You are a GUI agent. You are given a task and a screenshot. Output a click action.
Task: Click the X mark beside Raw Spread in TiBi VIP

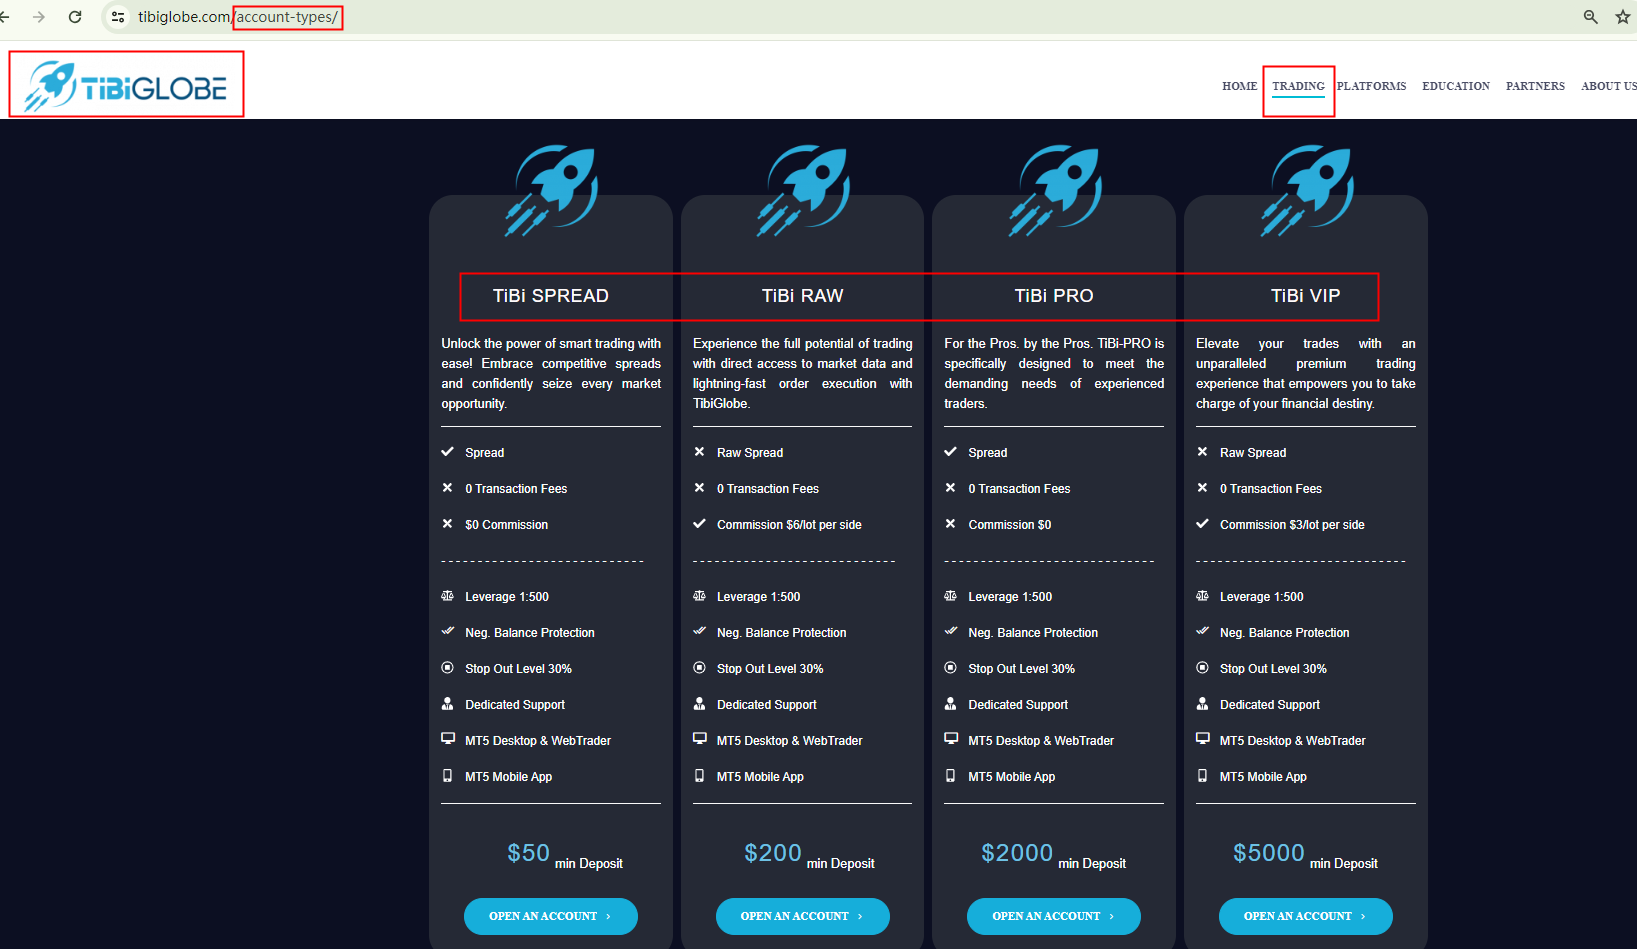pyautogui.click(x=1202, y=452)
